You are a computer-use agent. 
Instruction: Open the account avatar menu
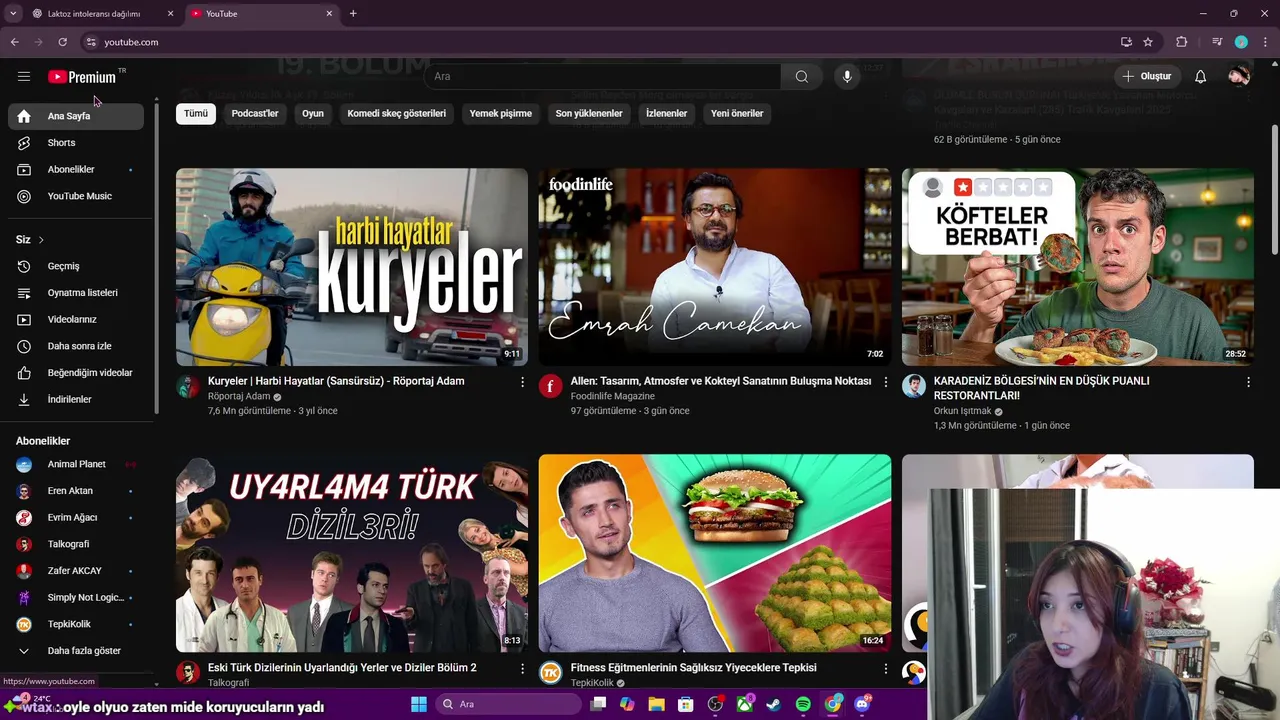click(1239, 76)
